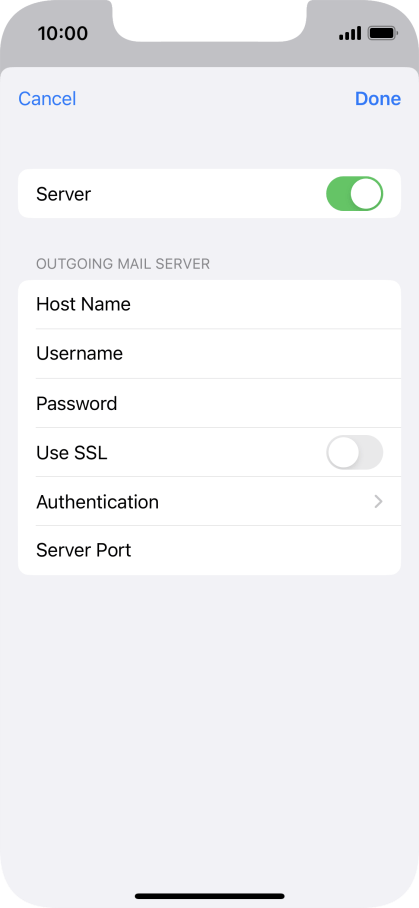Click the Authentication chevron arrow

click(378, 501)
